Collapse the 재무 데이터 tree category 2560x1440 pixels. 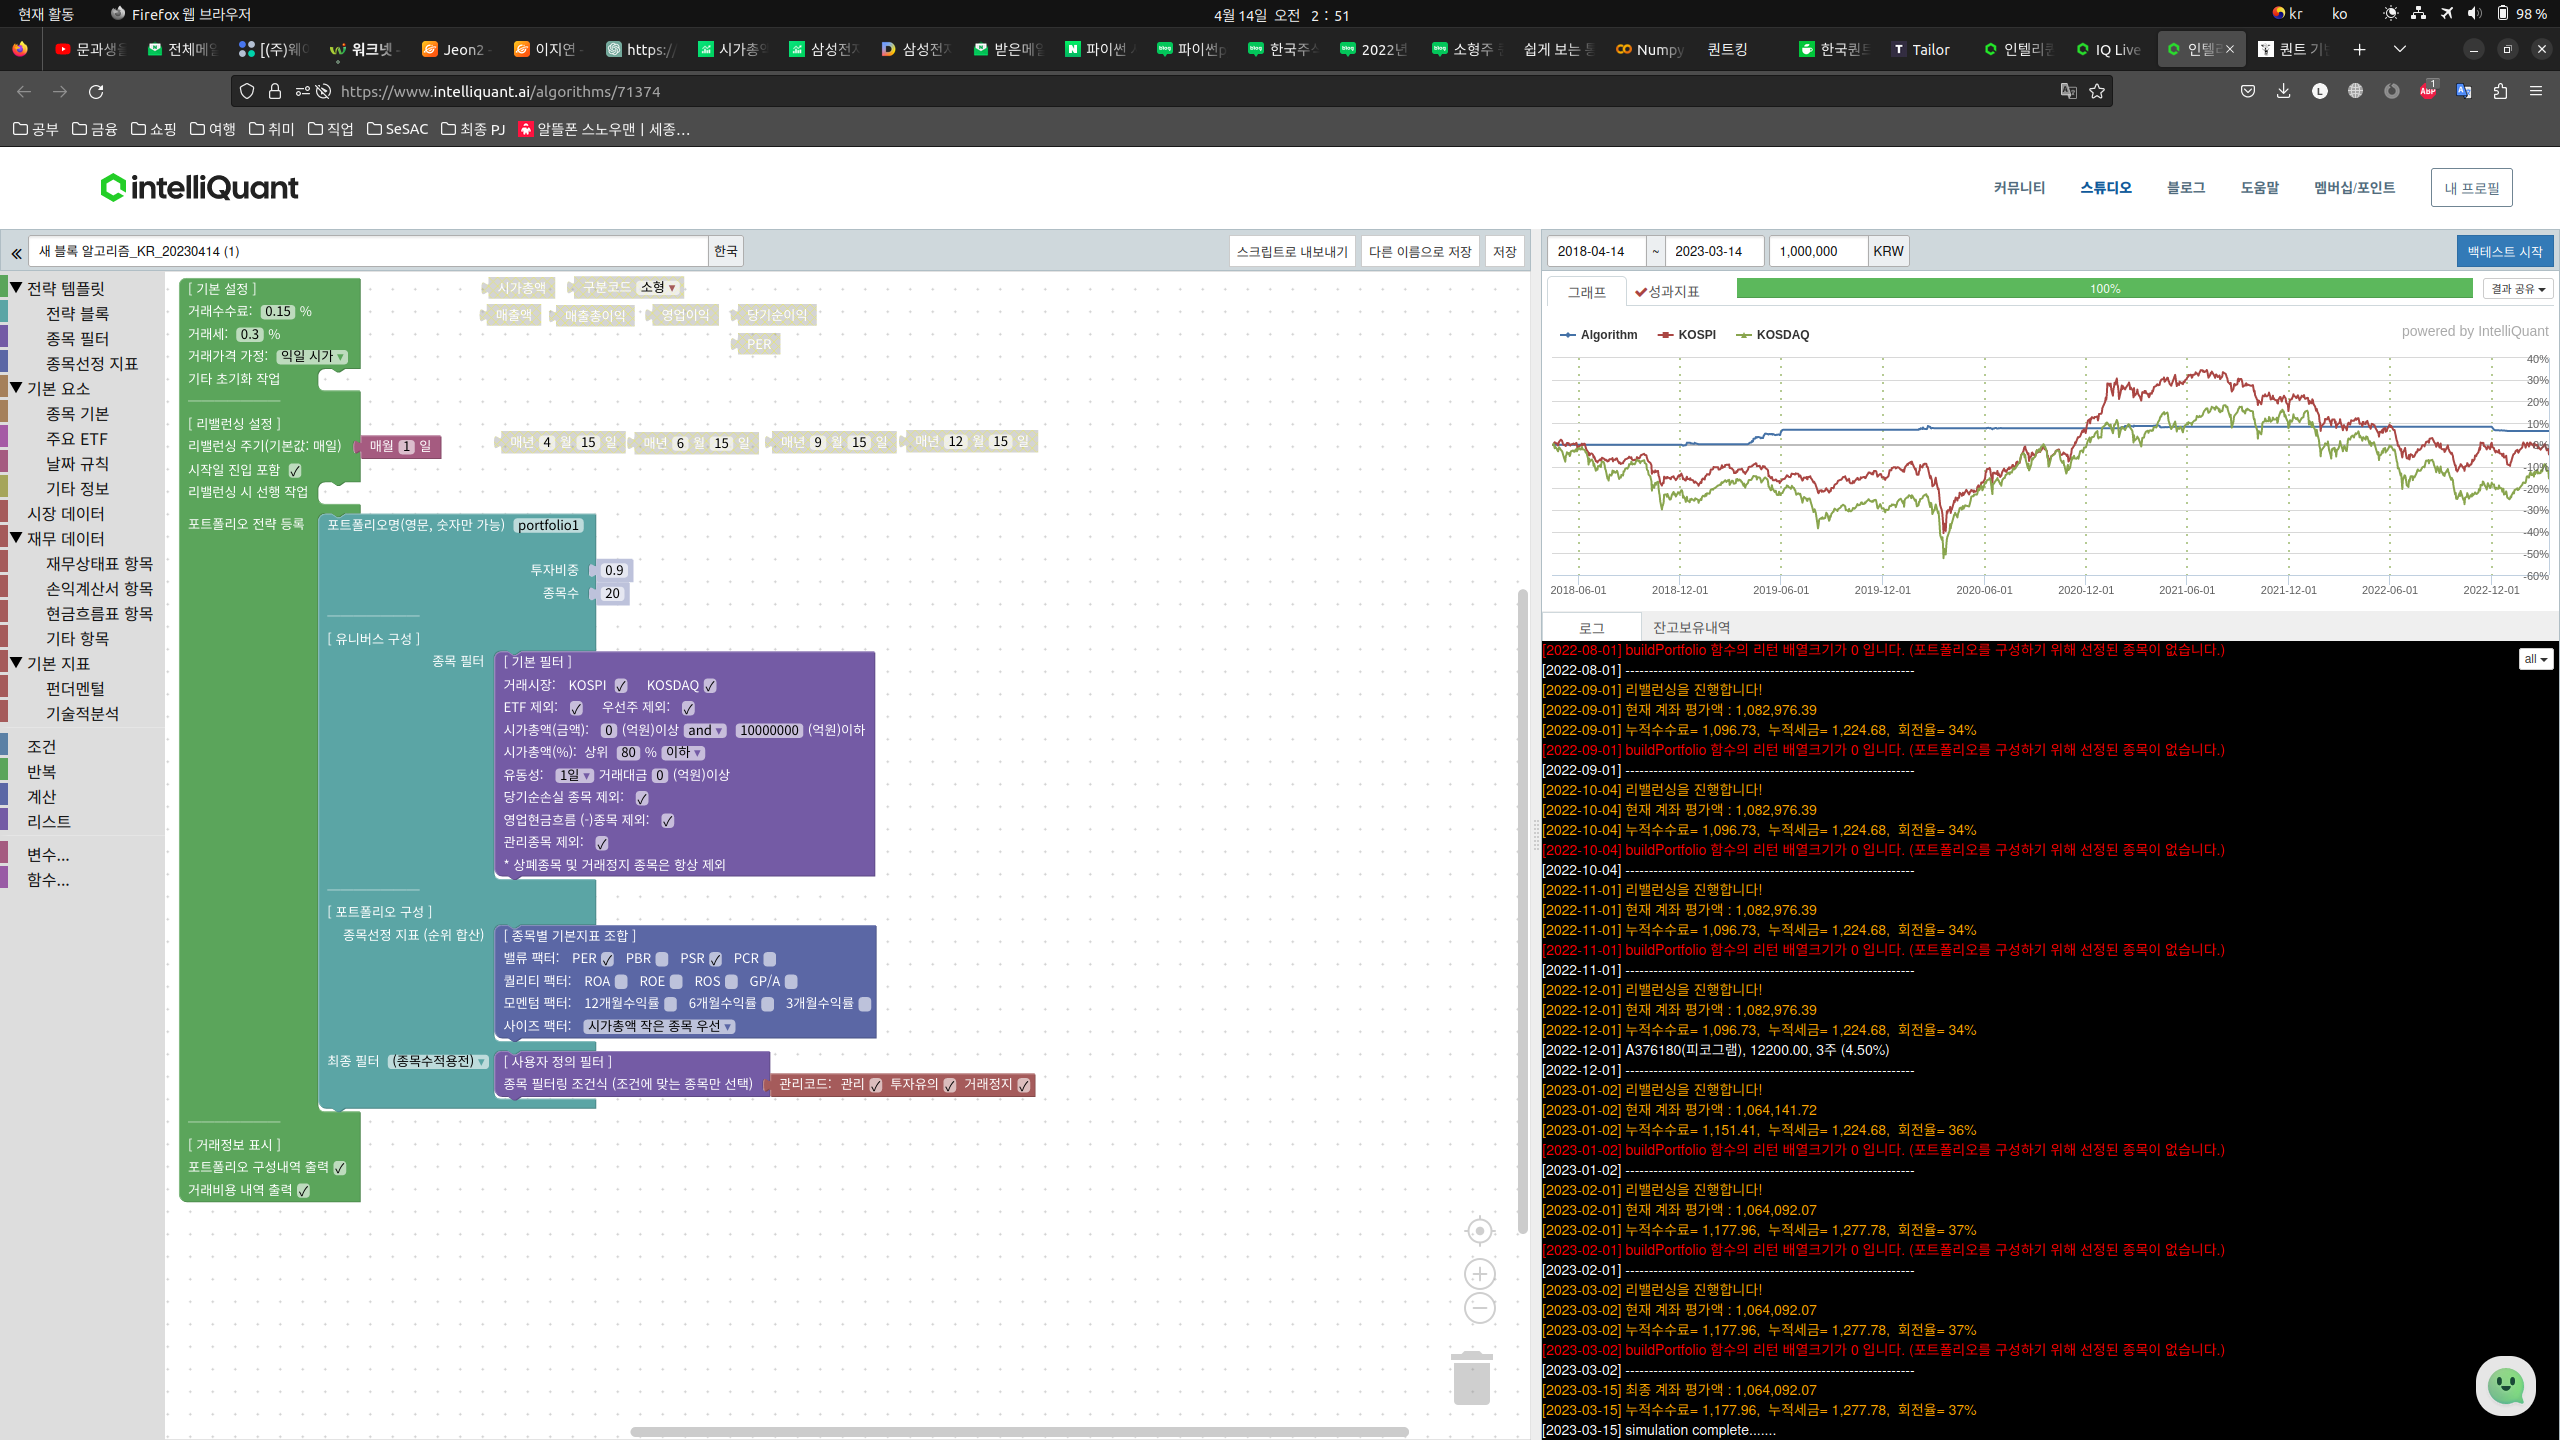pos(16,538)
